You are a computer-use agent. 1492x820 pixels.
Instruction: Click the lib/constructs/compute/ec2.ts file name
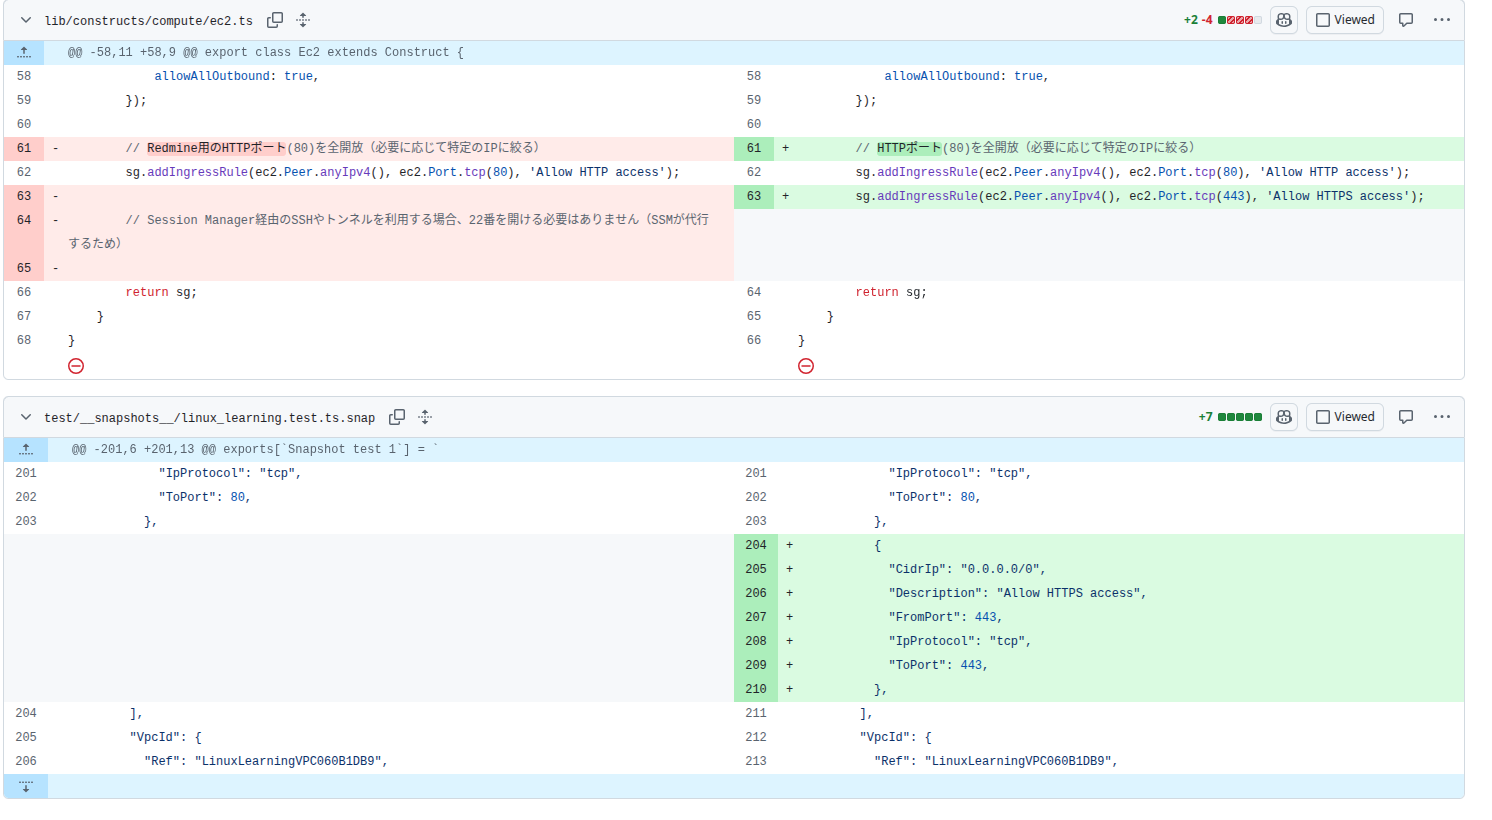coord(149,21)
